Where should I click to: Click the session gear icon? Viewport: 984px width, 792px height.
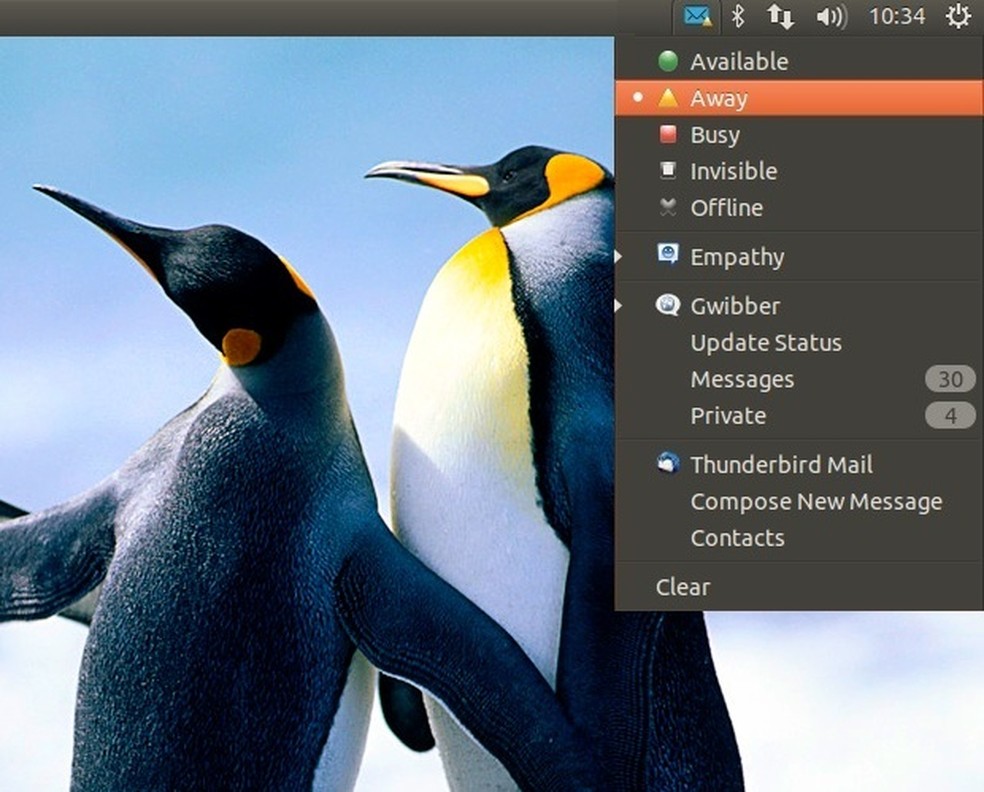(957, 17)
